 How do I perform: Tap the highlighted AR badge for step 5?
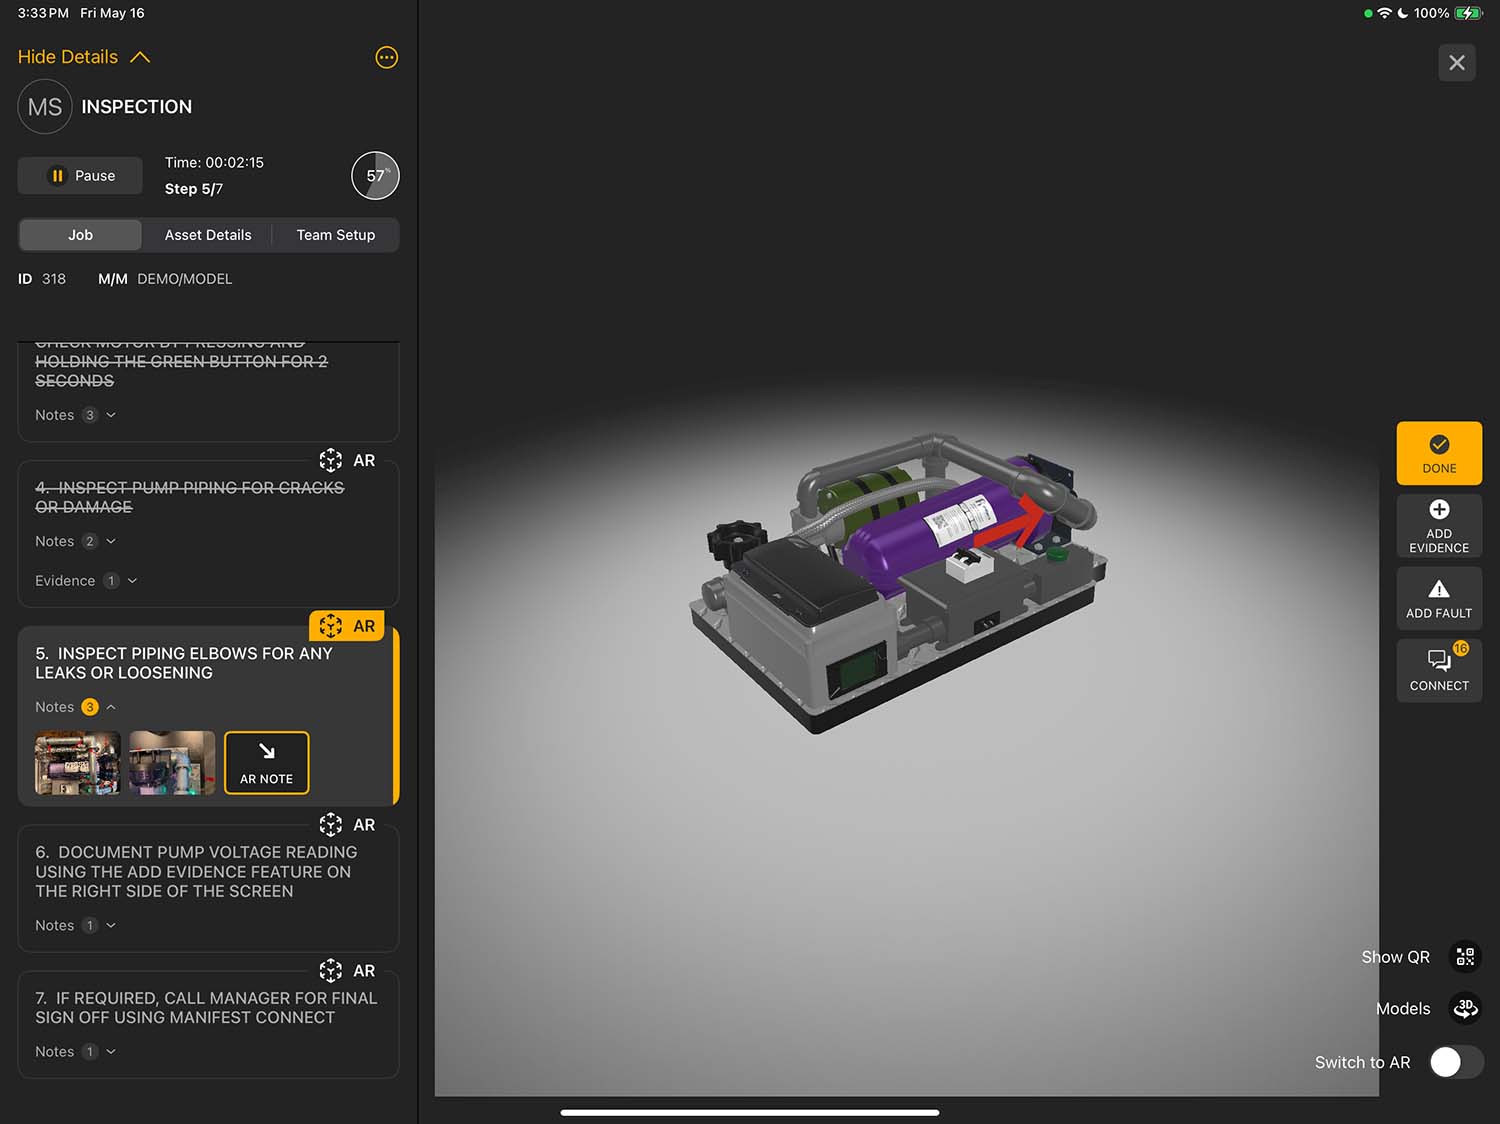pos(347,626)
